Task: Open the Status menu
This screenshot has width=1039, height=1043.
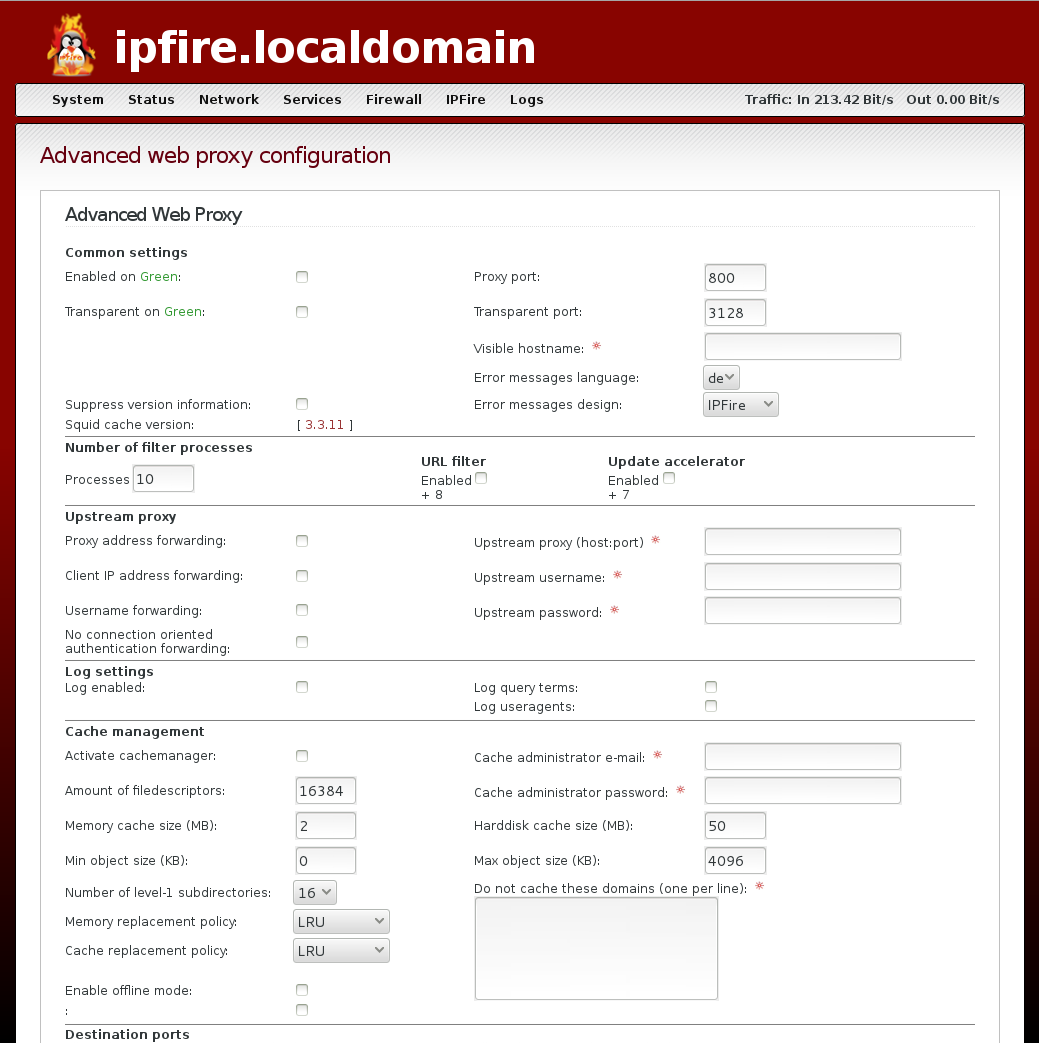Action: pyautogui.click(x=151, y=100)
